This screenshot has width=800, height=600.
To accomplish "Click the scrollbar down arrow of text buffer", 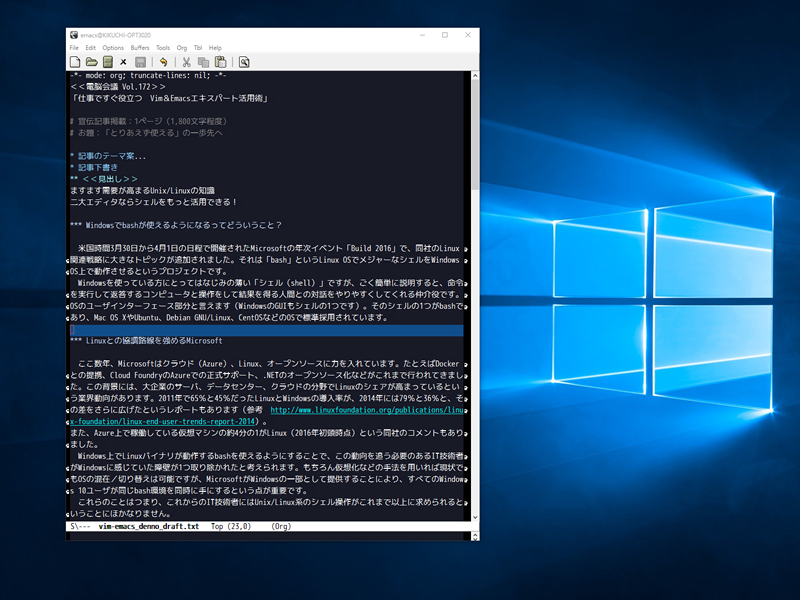I will [475, 517].
